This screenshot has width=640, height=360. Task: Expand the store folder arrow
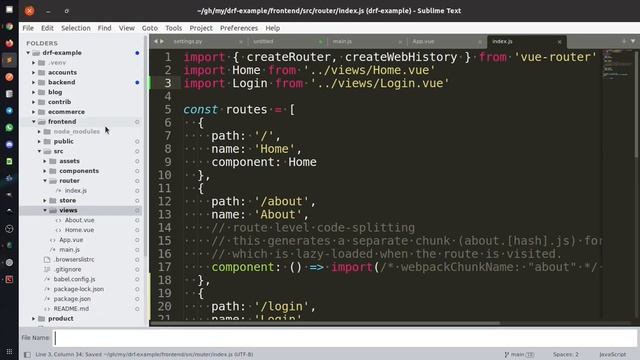click(45, 200)
